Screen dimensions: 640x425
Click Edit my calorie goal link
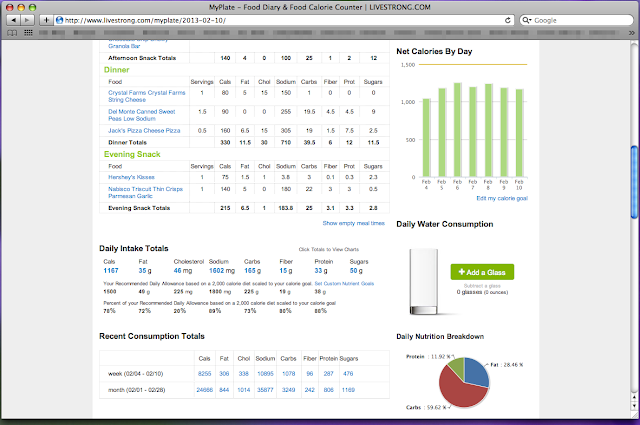502,198
